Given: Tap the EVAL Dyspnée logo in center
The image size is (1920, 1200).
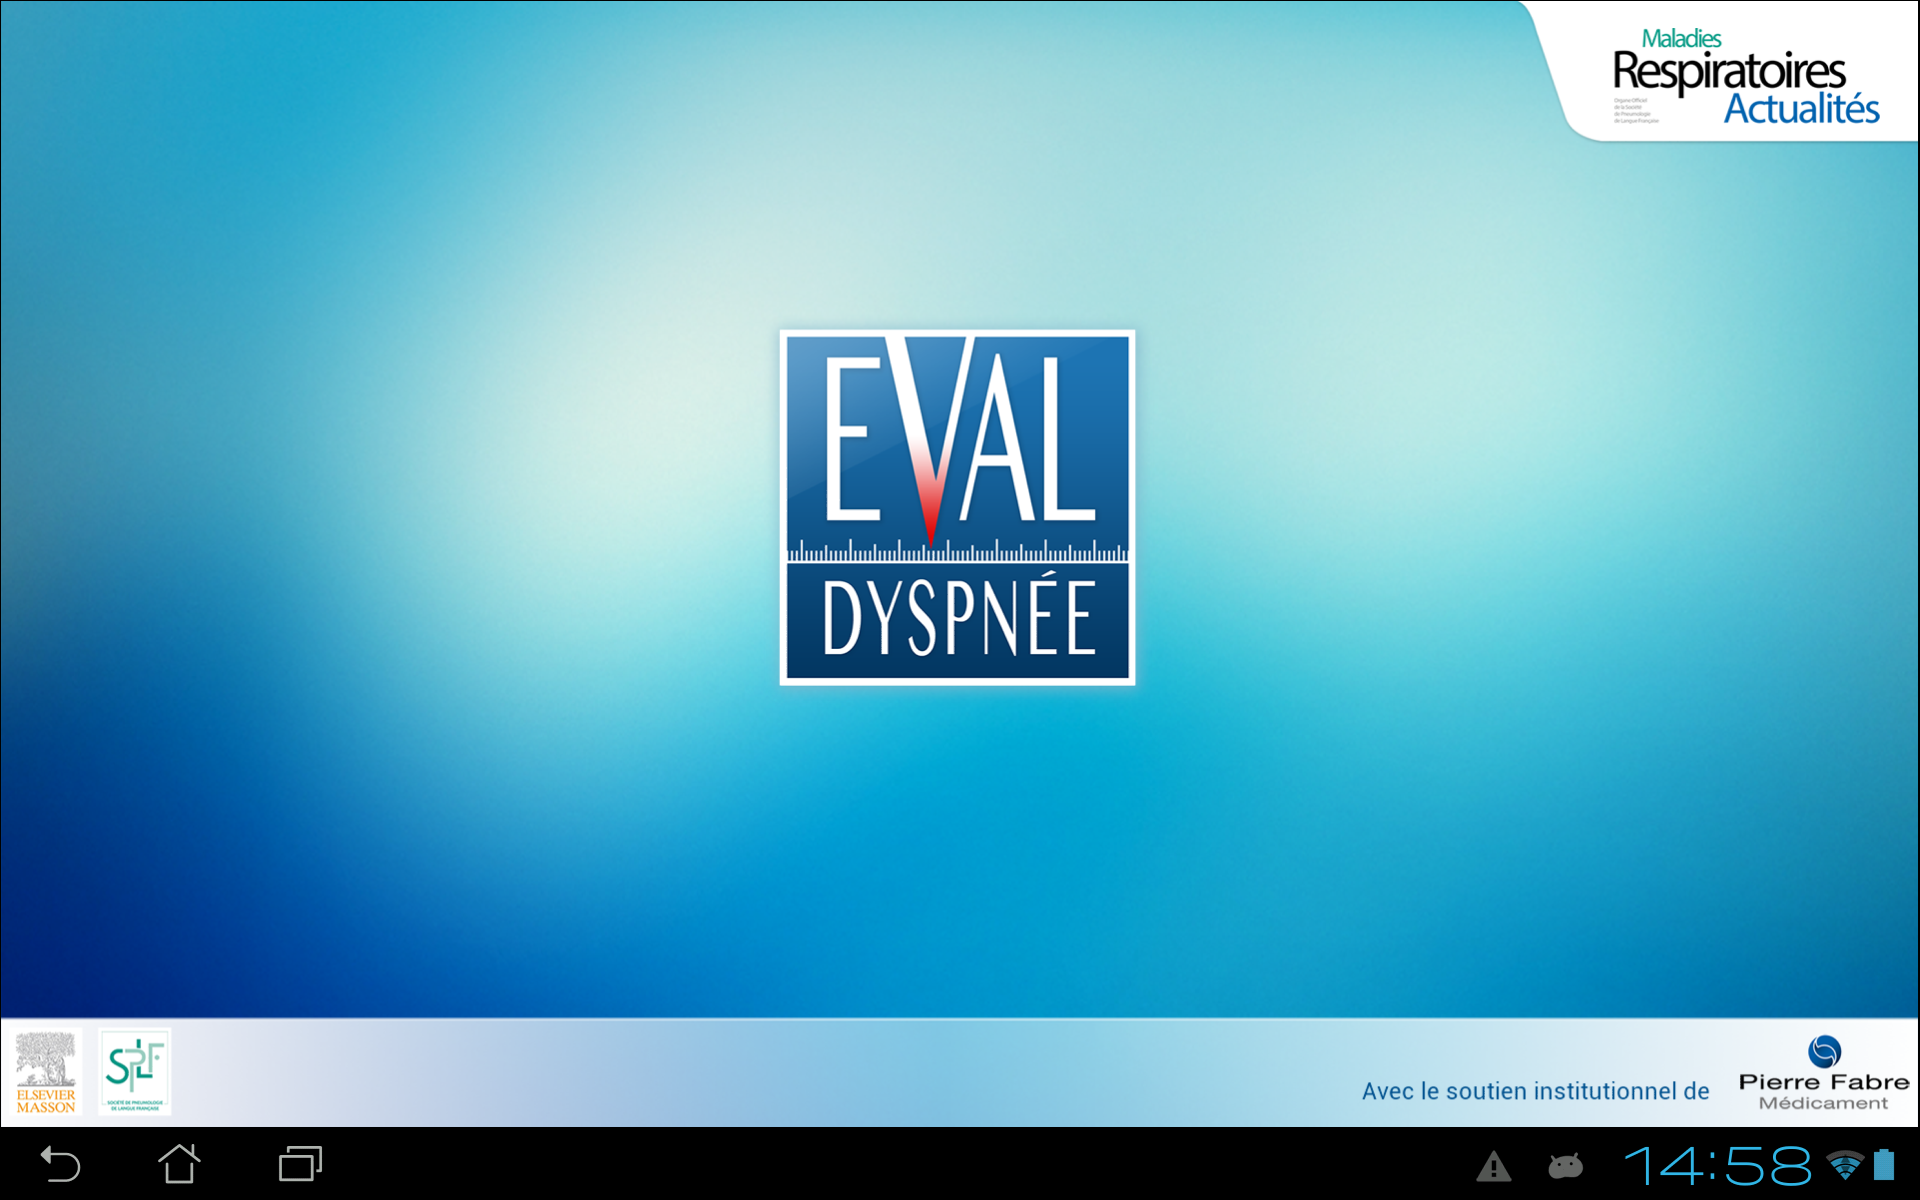Looking at the screenshot, I should pyautogui.click(x=957, y=507).
